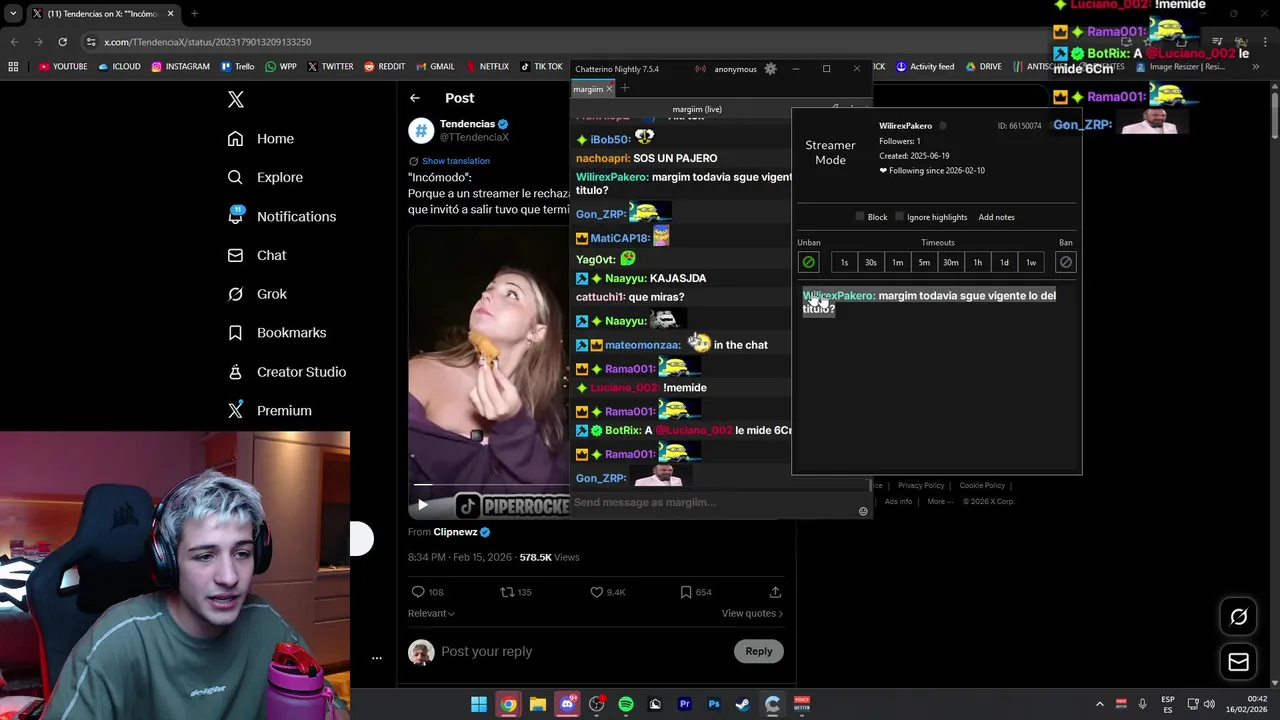Go back using the arrow beside Post
Screen dimensions: 1280x720
pyautogui.click(x=415, y=98)
